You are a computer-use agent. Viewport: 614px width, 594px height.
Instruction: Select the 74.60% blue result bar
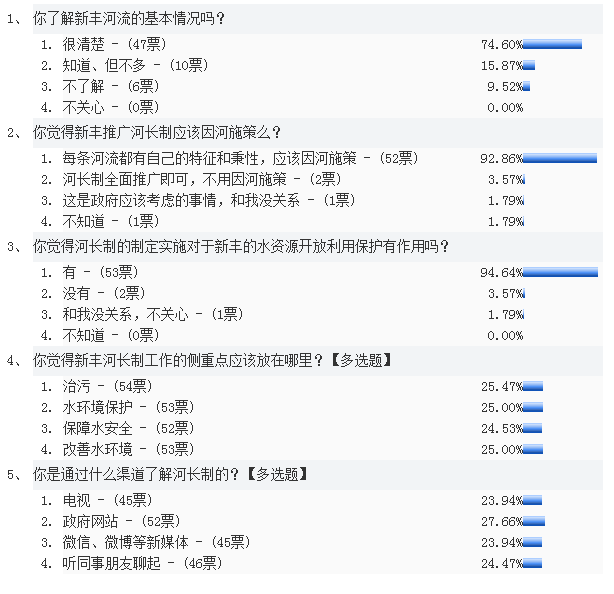click(x=552, y=44)
